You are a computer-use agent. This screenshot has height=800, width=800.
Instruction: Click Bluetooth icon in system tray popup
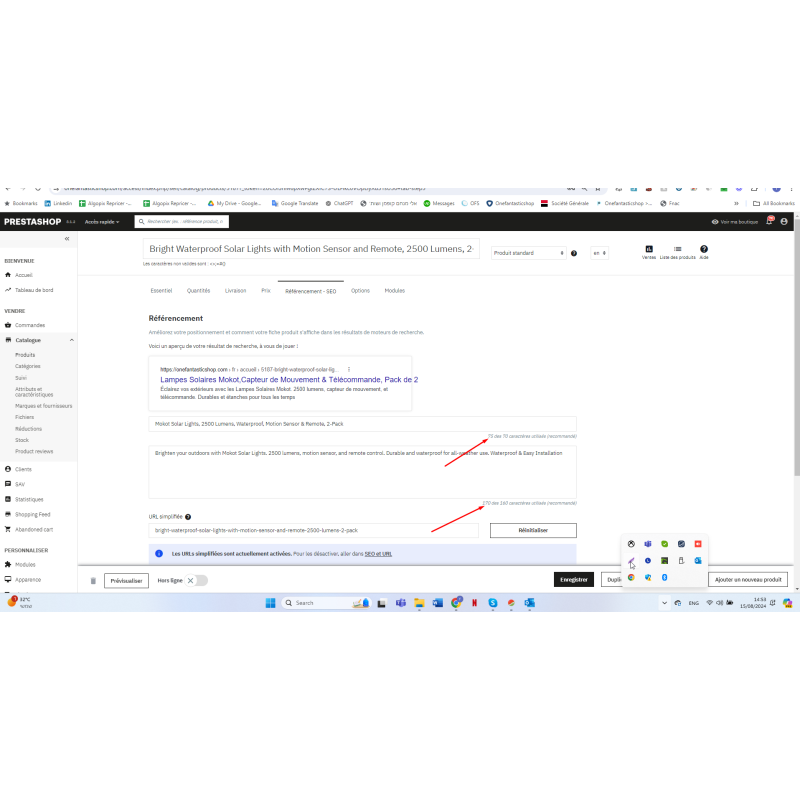coord(664,577)
